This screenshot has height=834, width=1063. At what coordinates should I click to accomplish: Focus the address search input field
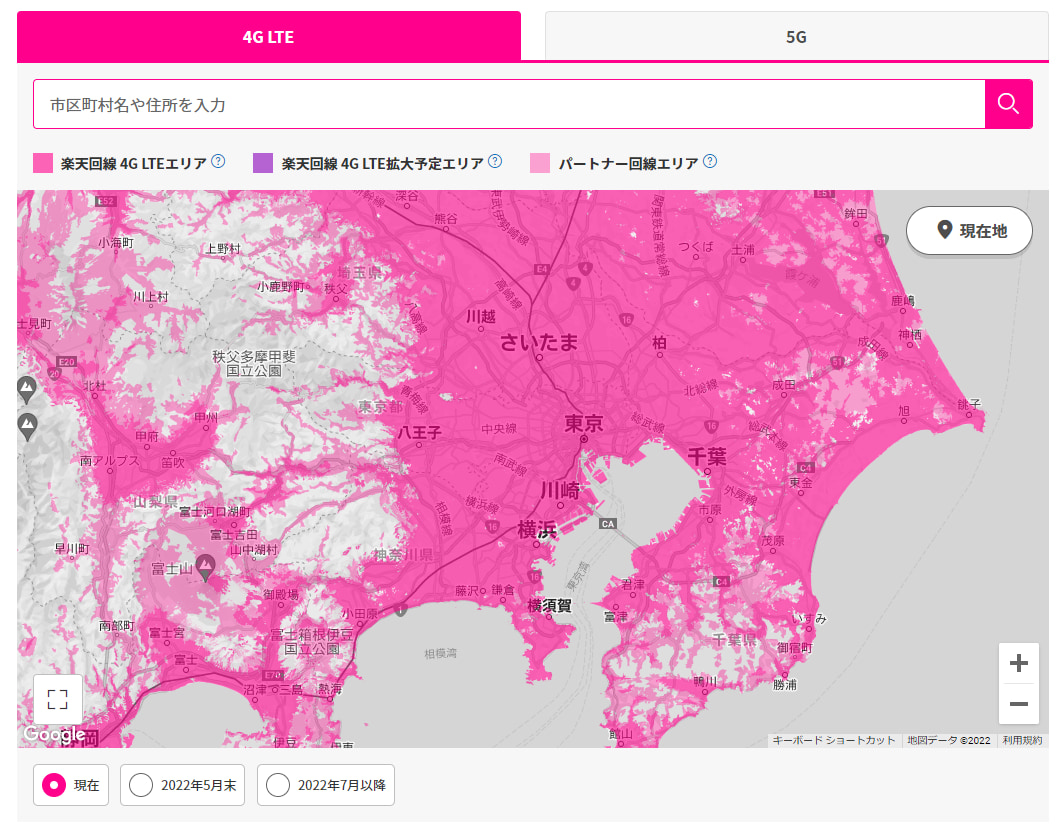[x=509, y=104]
